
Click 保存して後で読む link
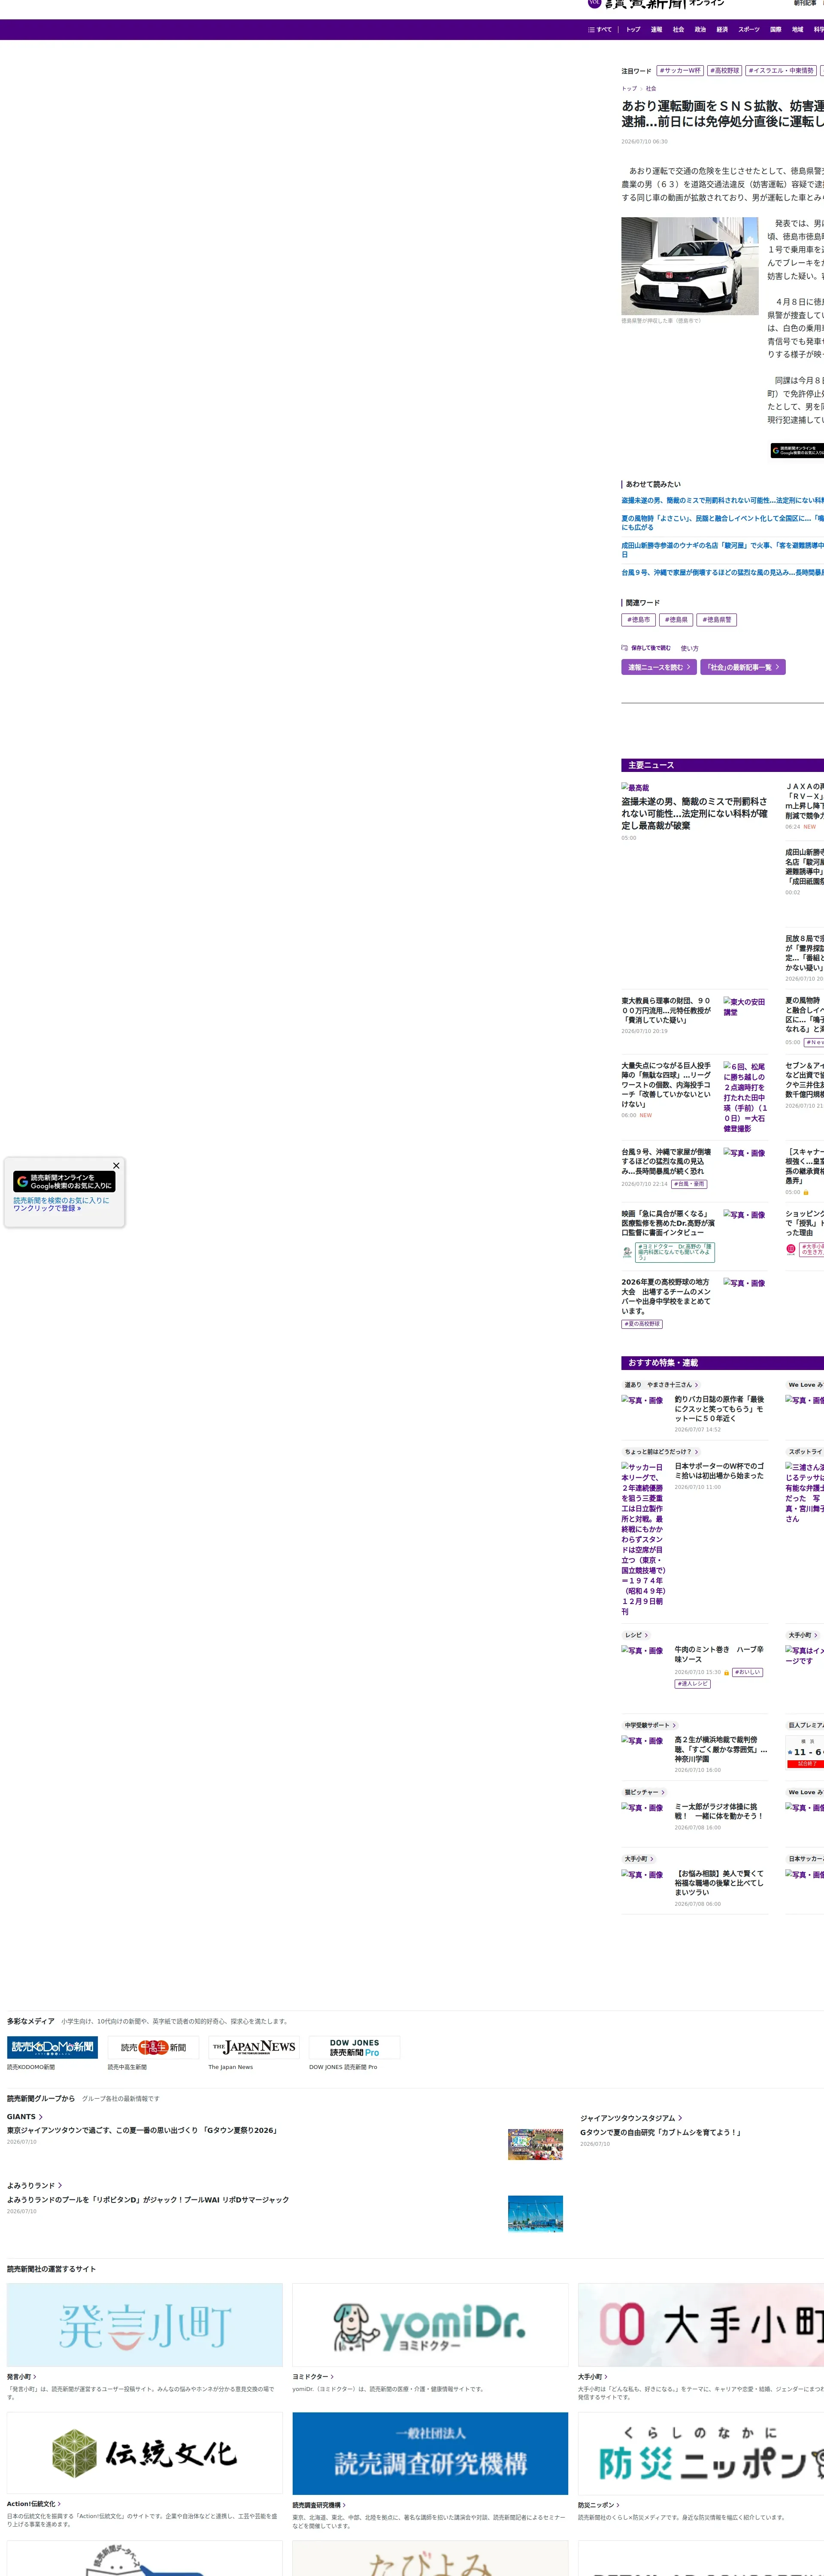tap(651, 648)
